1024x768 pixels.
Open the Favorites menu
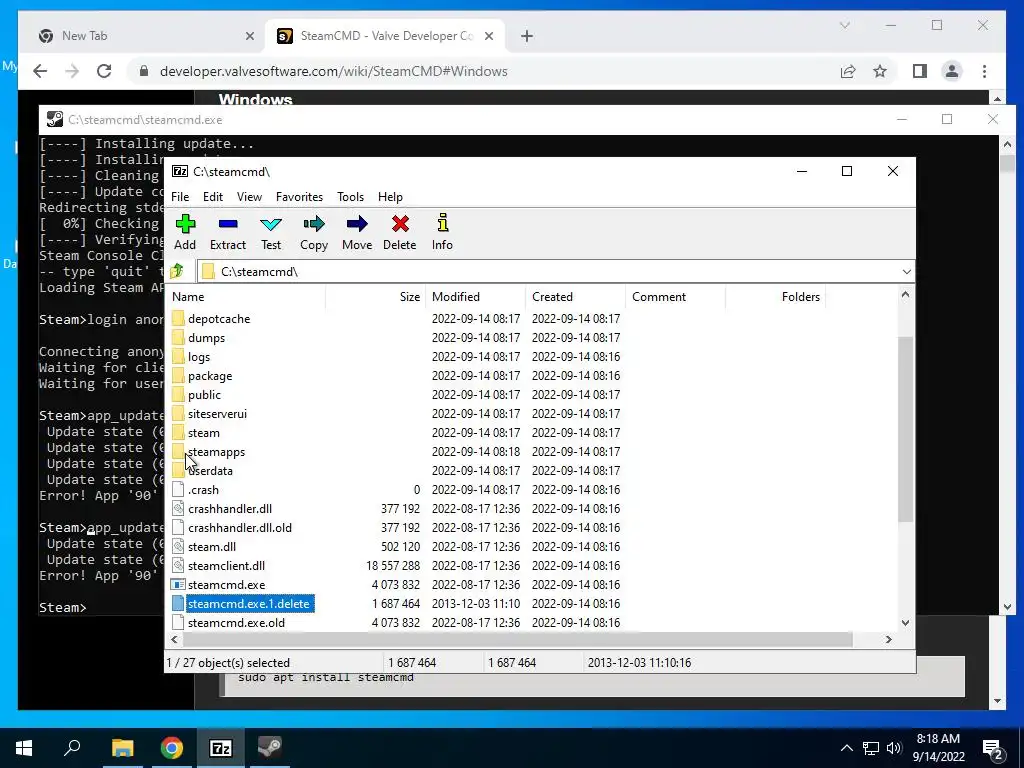[299, 197]
